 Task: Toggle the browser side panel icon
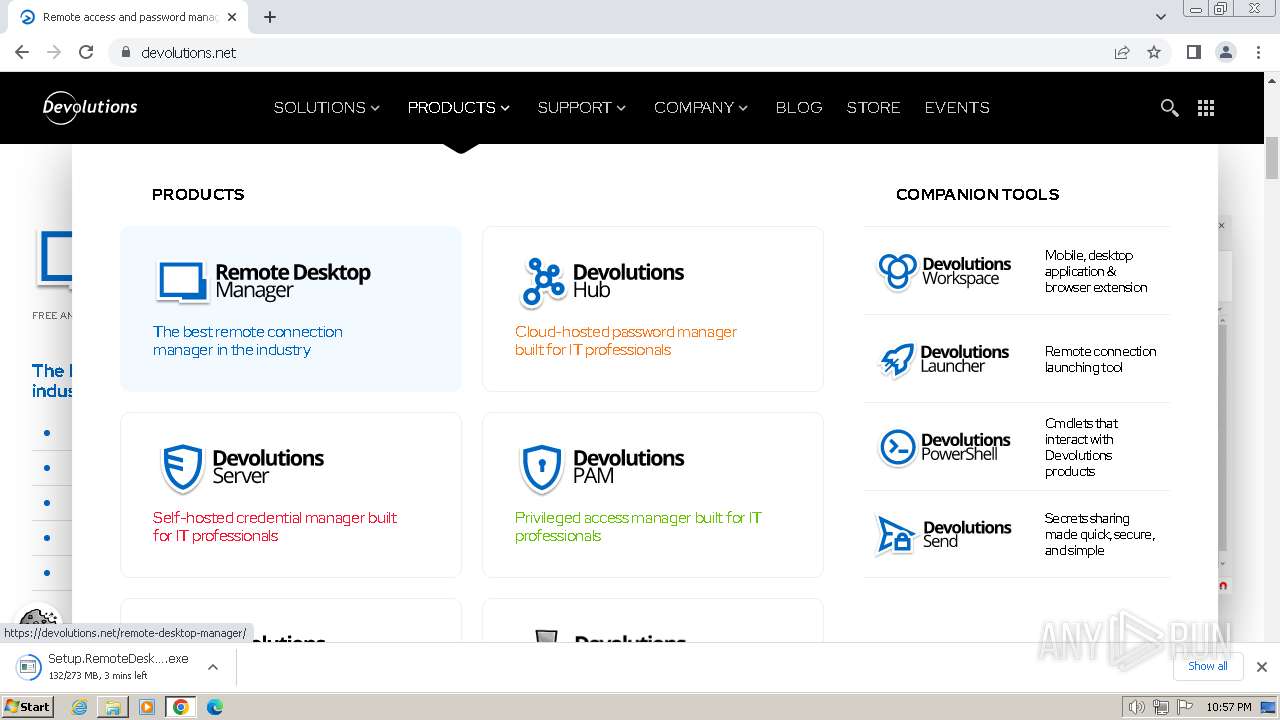(x=1193, y=52)
